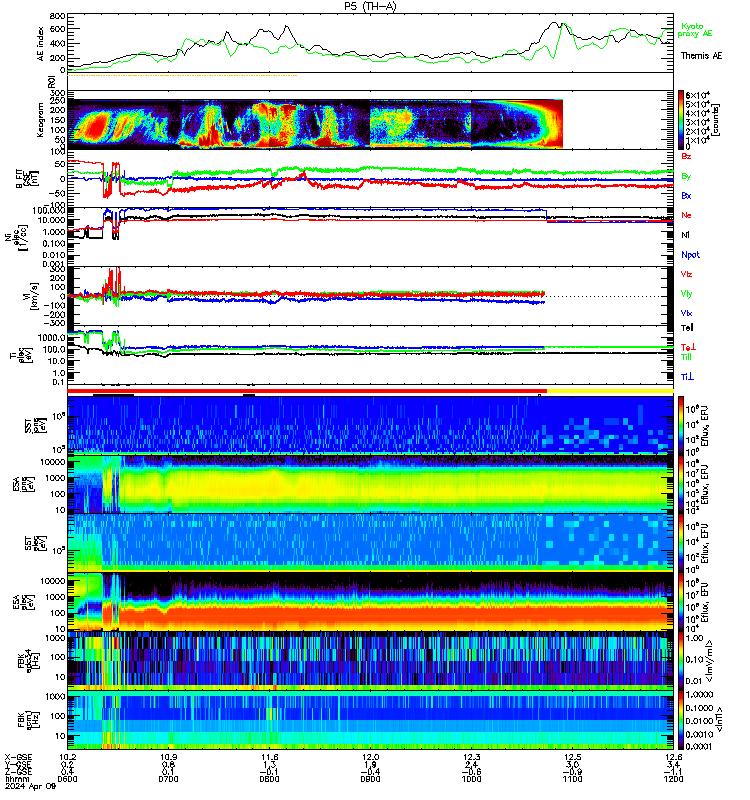750x800 pixels.
Task: Click the Vi [km/s] axis label
Action: click(33, 296)
